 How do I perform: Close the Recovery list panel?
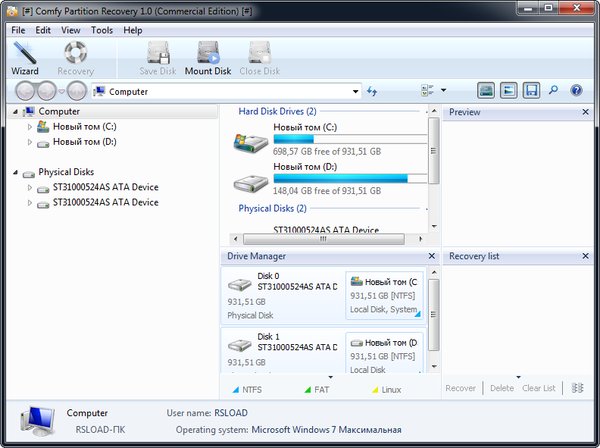585,256
